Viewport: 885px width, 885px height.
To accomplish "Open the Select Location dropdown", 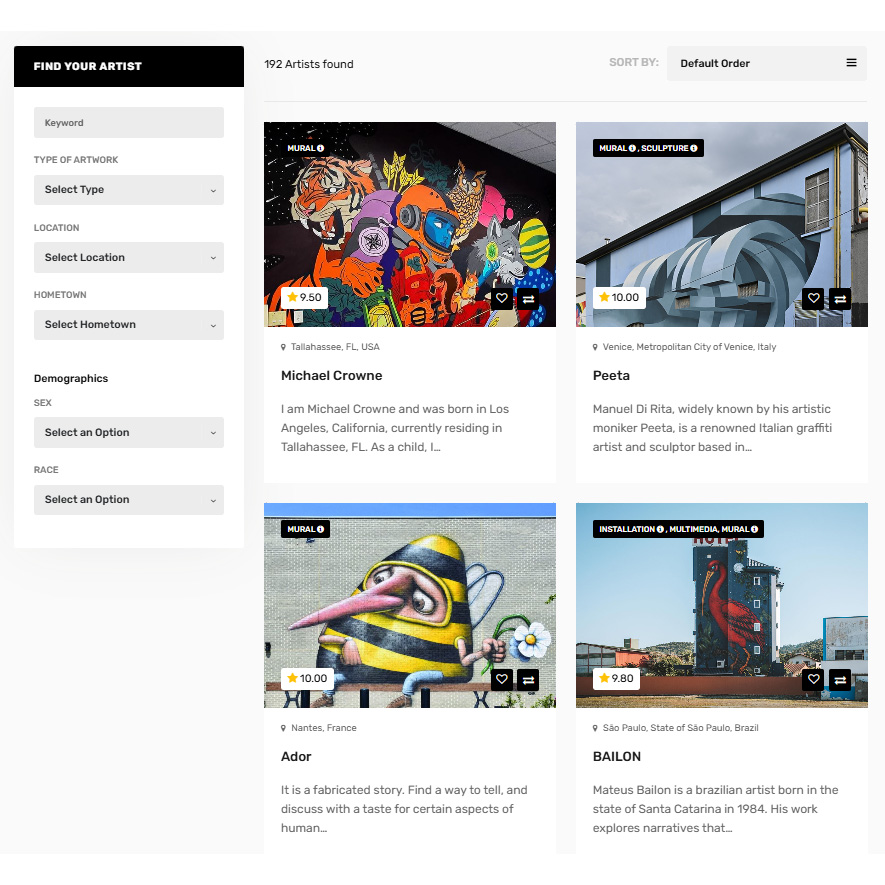I will (129, 257).
